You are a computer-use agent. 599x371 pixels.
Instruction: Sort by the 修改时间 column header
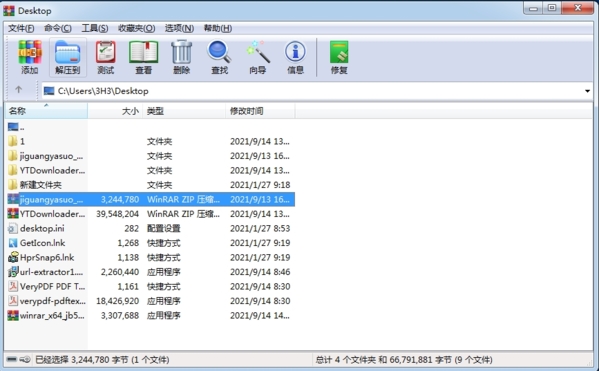260,111
